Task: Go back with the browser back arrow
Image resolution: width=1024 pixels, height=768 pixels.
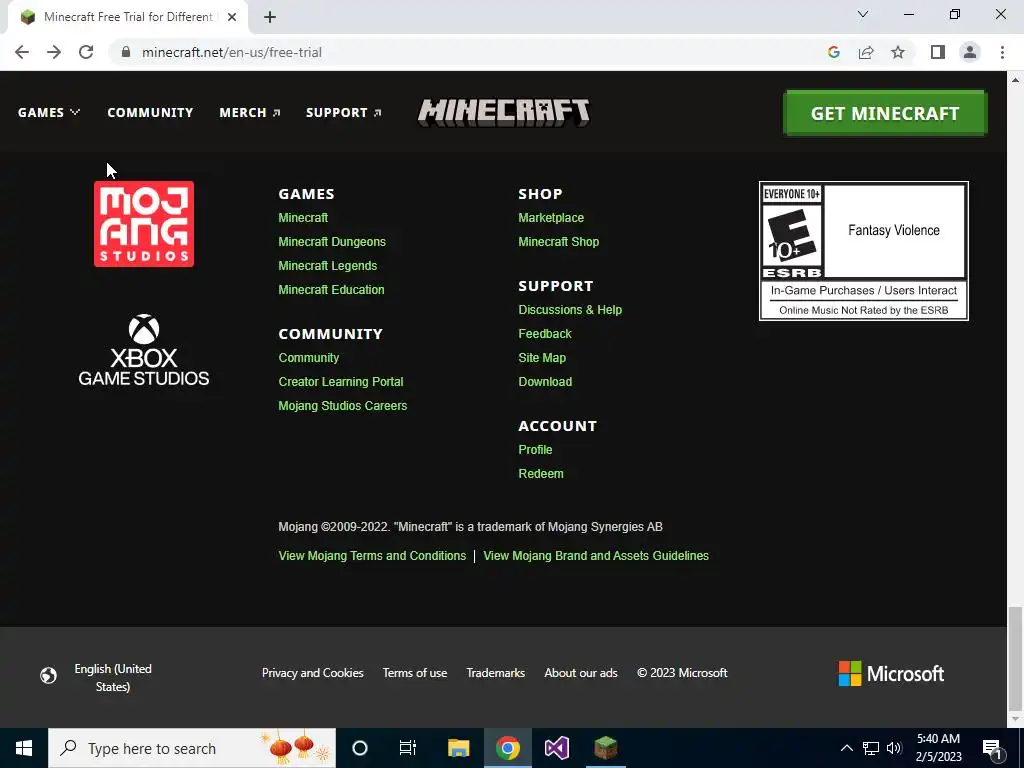Action: pyautogui.click(x=22, y=52)
